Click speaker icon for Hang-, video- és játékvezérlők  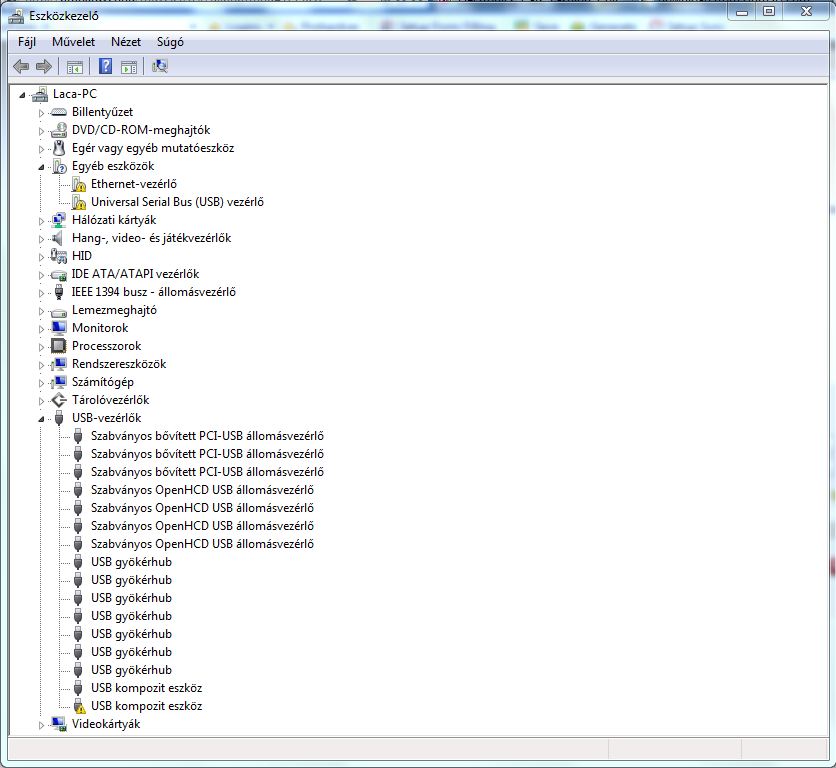point(58,238)
